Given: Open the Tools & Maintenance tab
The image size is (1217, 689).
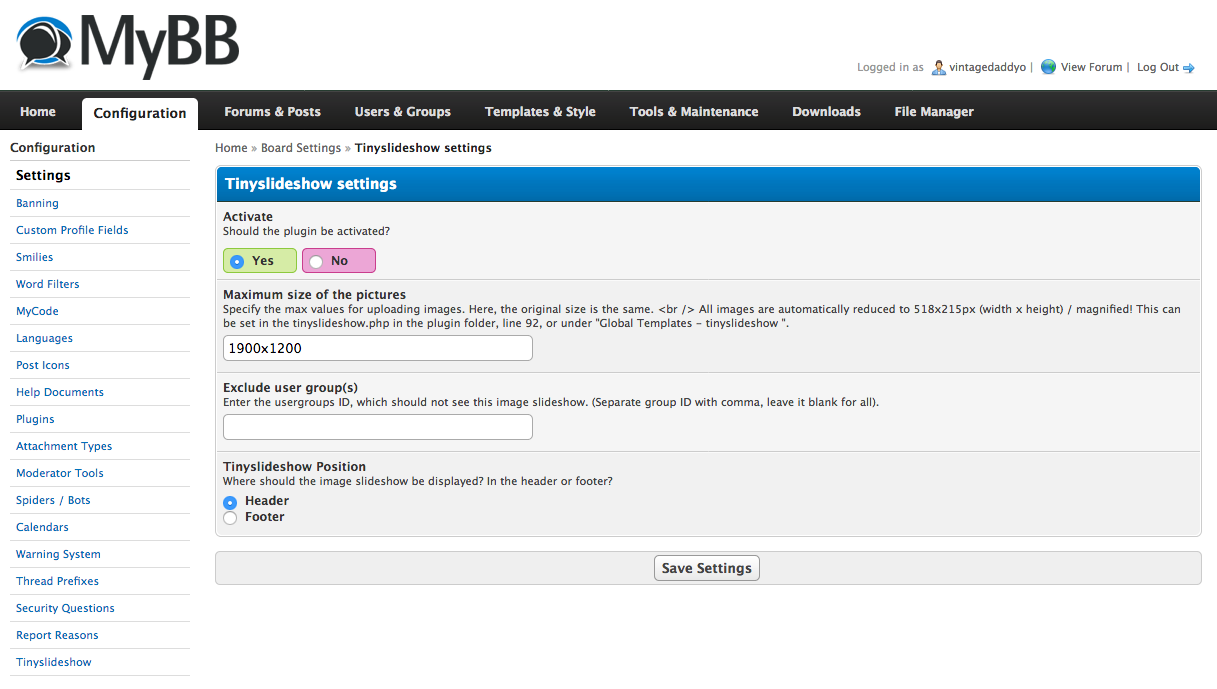Looking at the screenshot, I should pyautogui.click(x=693, y=112).
